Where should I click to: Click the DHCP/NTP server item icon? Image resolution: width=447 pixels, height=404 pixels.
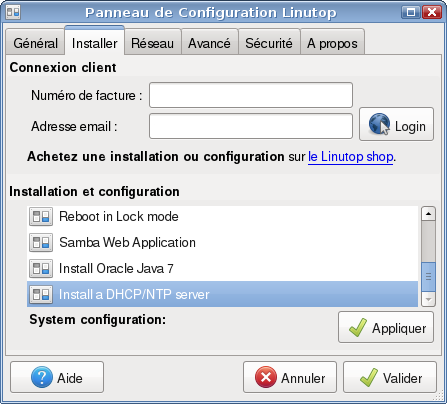41,295
